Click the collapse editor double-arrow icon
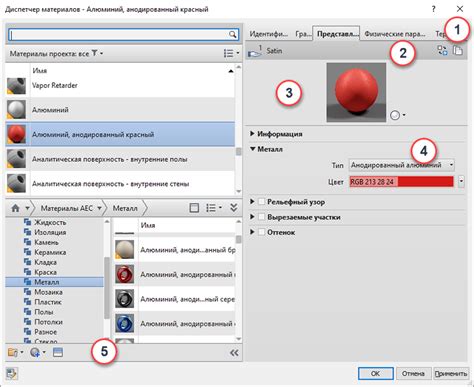The height and width of the screenshot is (387, 474). coord(234,353)
